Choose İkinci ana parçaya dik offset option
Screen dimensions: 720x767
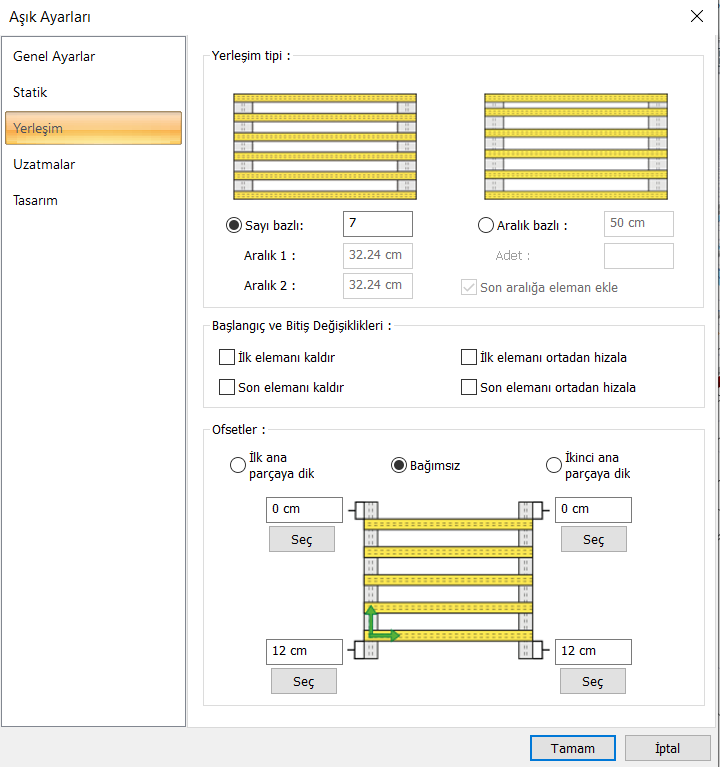point(554,465)
